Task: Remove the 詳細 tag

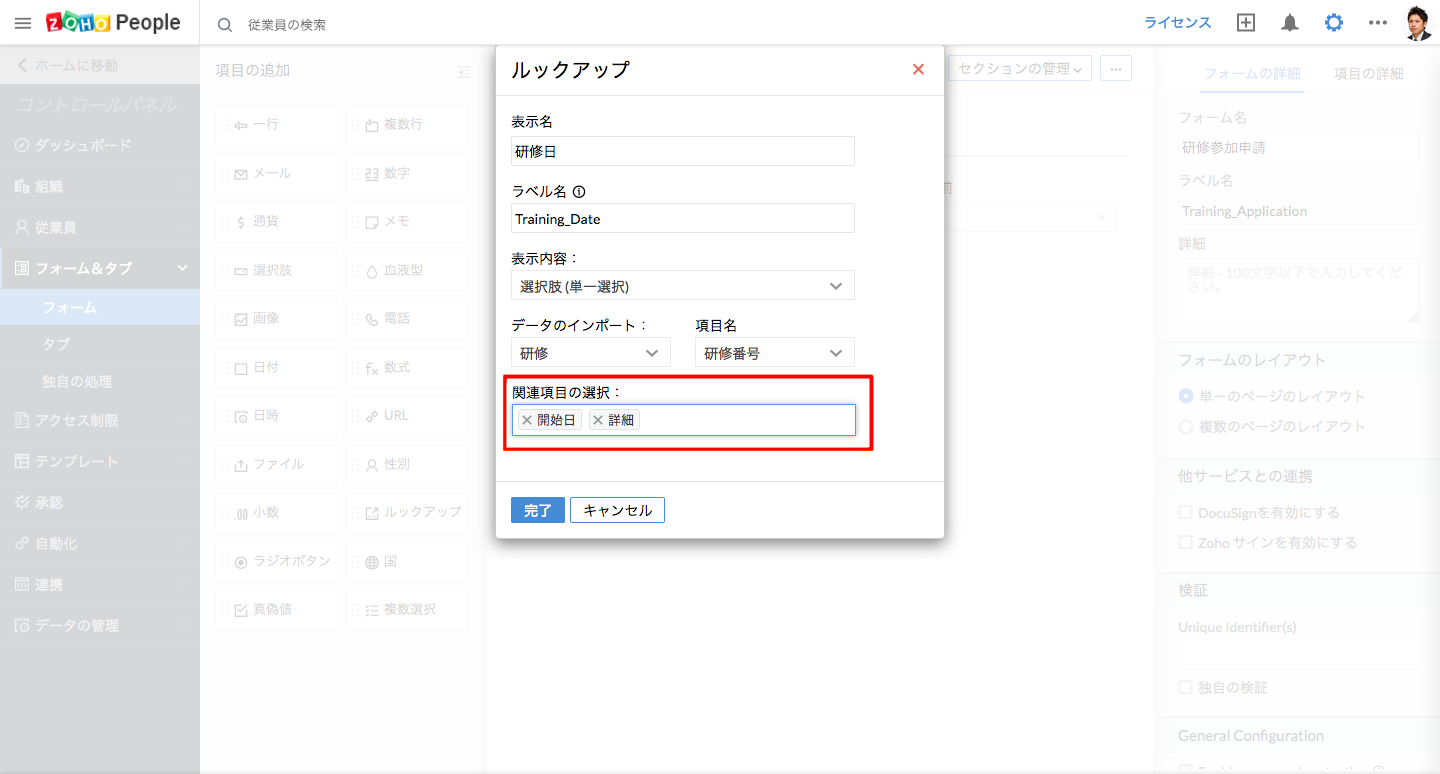Action: click(598, 420)
